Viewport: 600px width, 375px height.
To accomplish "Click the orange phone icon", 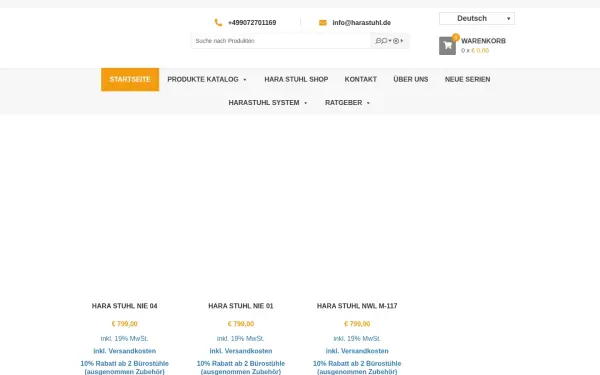I will [218, 23].
